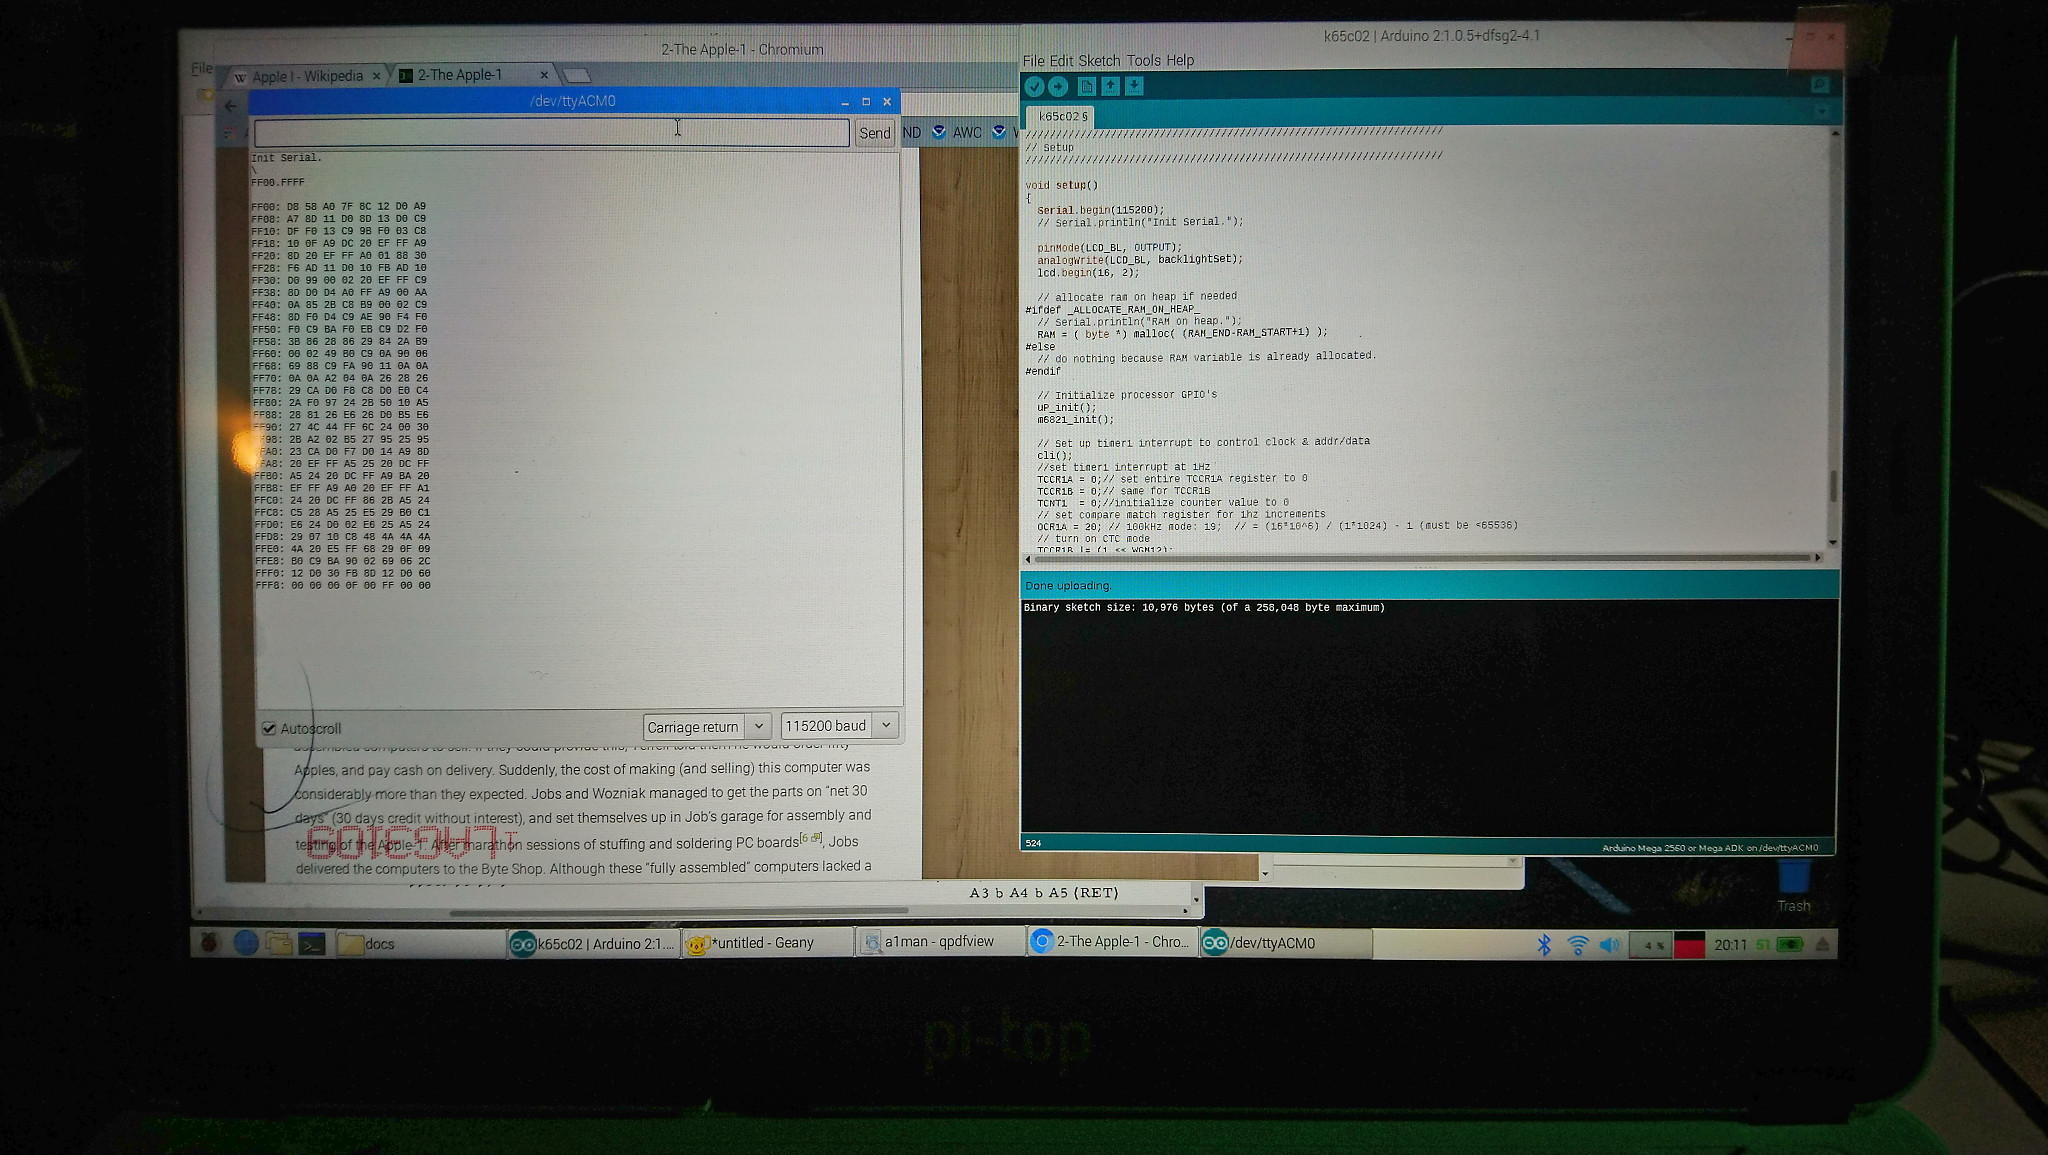
Task: Click k65c02 Arduino taskbar button
Action: tap(594, 943)
